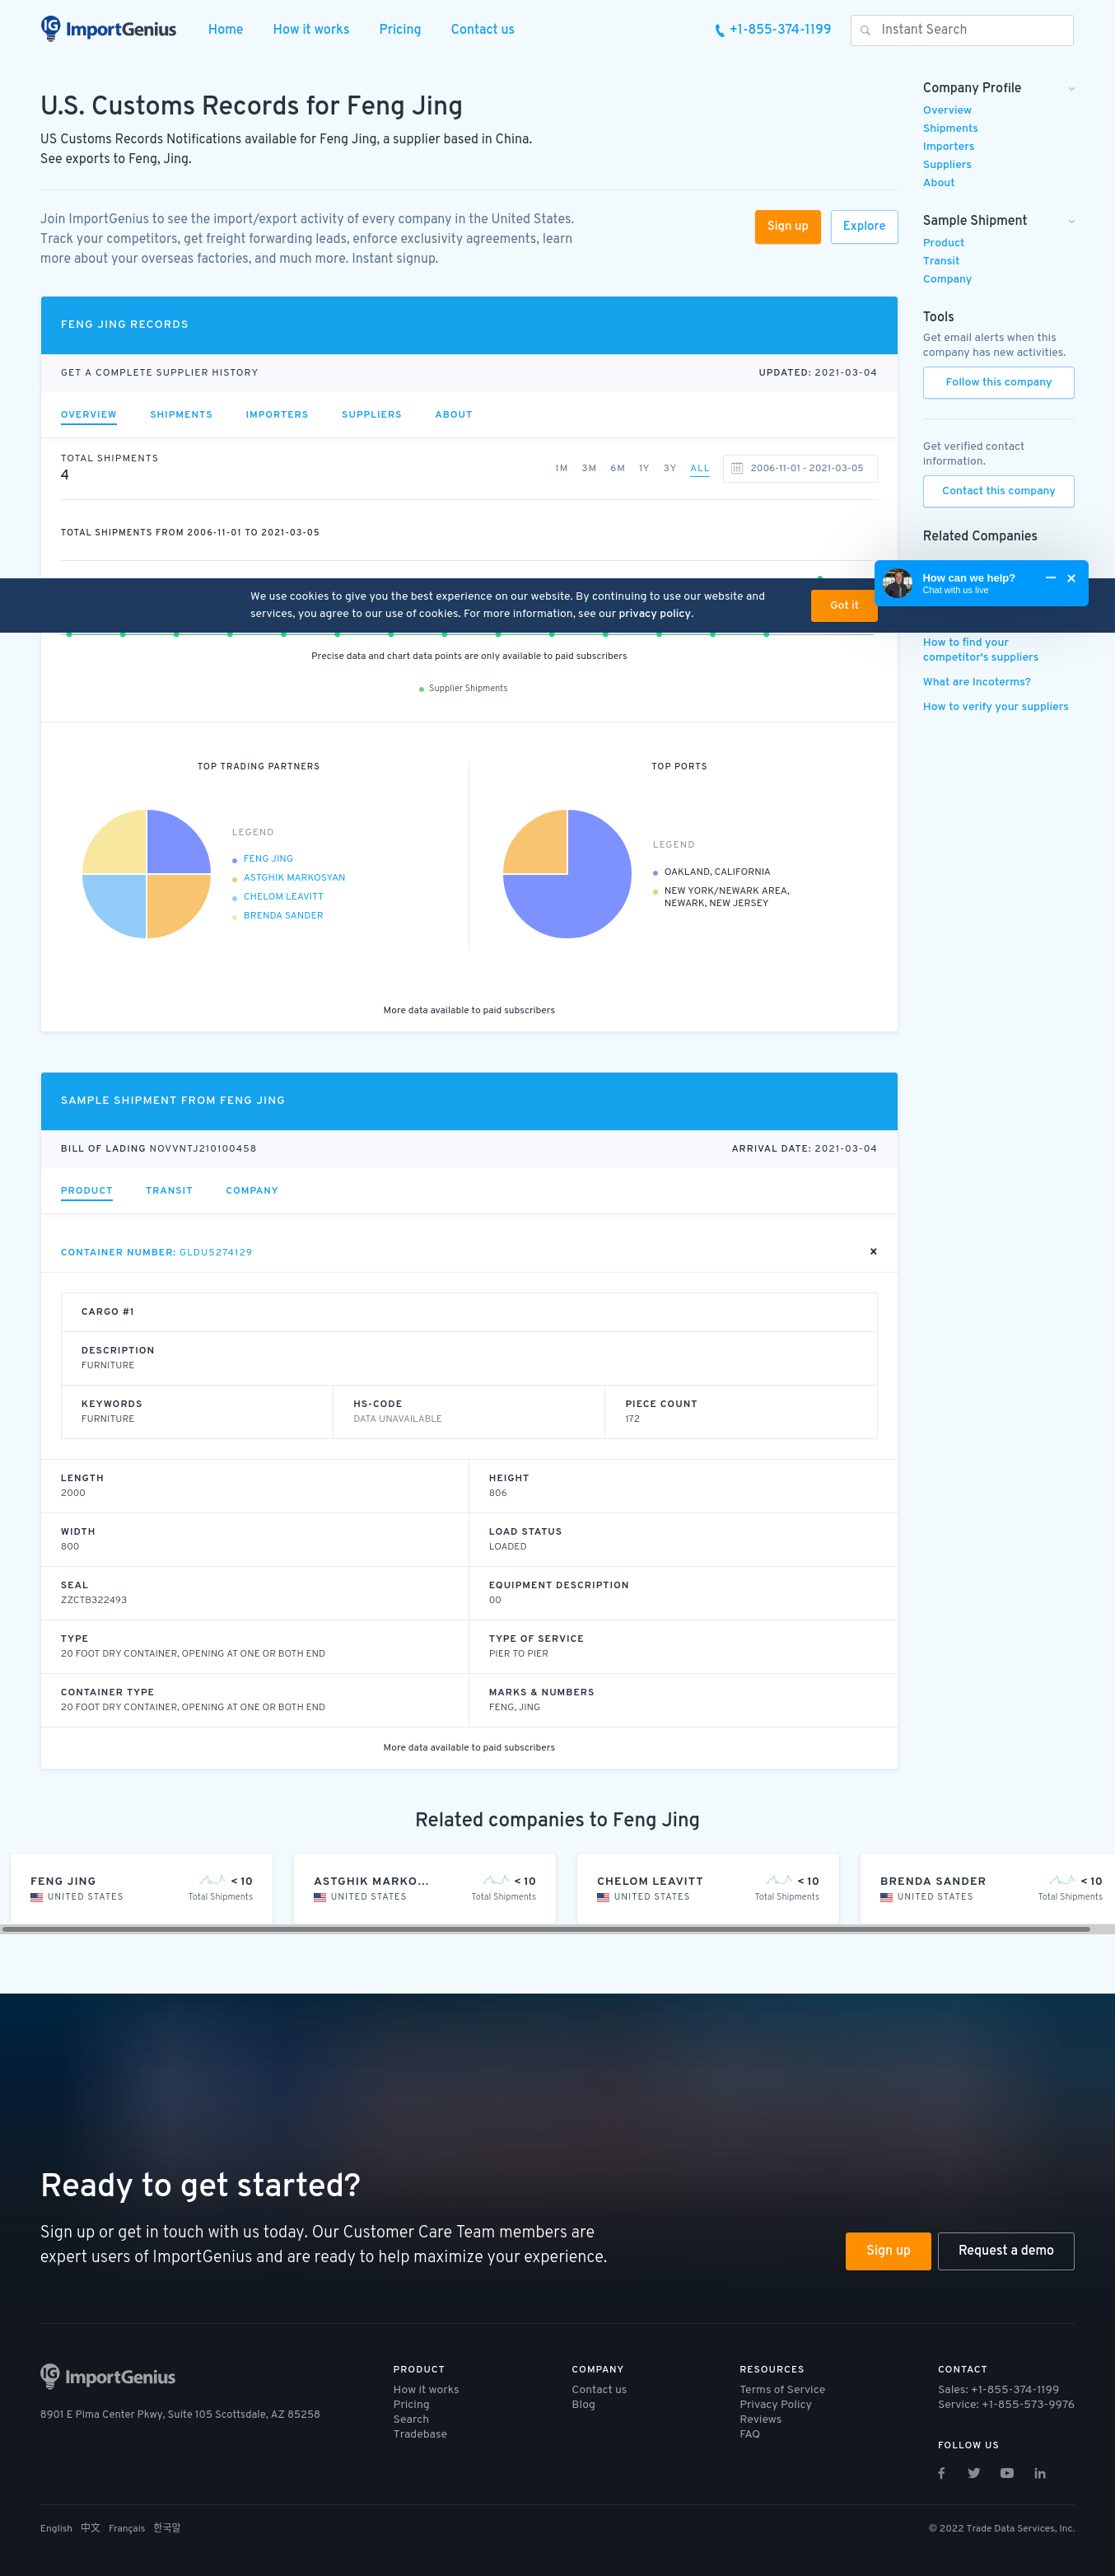Click the Explore button
The width and height of the screenshot is (1115, 2576).
[864, 226]
